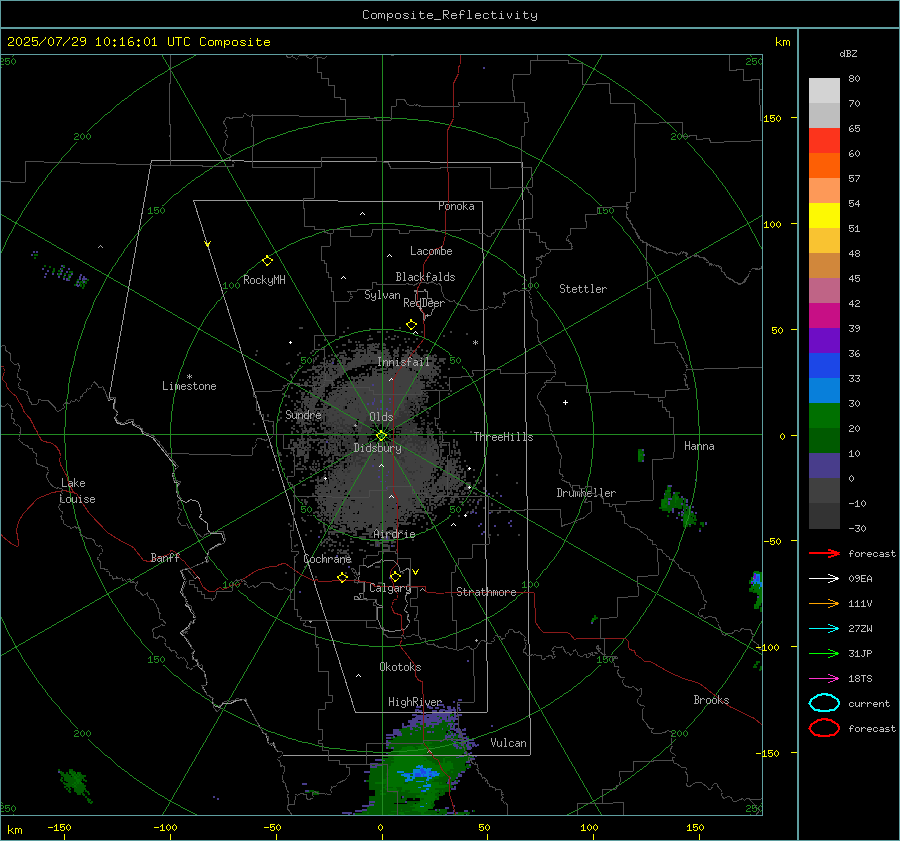Image resolution: width=900 pixels, height=841 pixels.
Task: Click the Innisfail city label
Action: [404, 362]
